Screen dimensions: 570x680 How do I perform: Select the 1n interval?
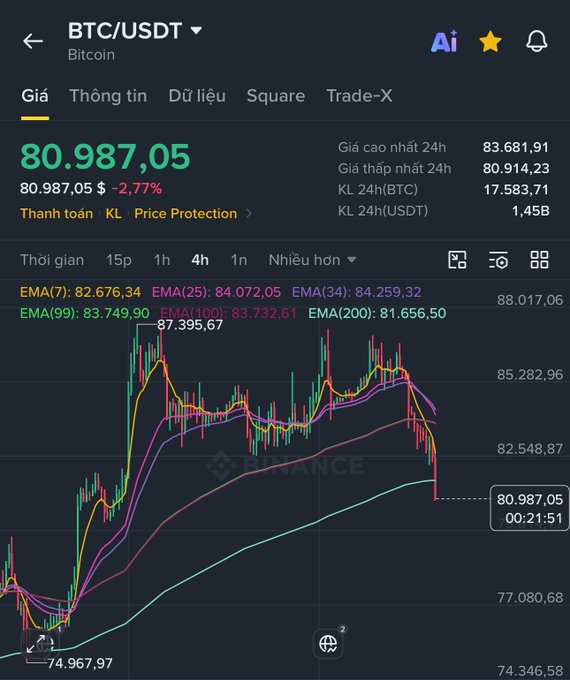pos(239,260)
